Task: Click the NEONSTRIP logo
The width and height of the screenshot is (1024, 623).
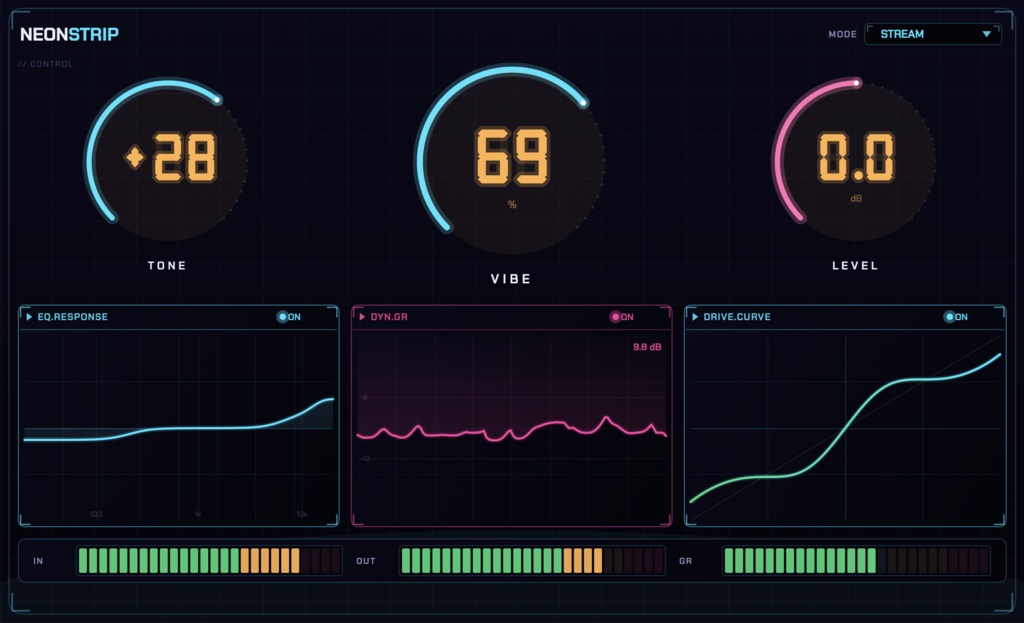Action: (x=69, y=34)
